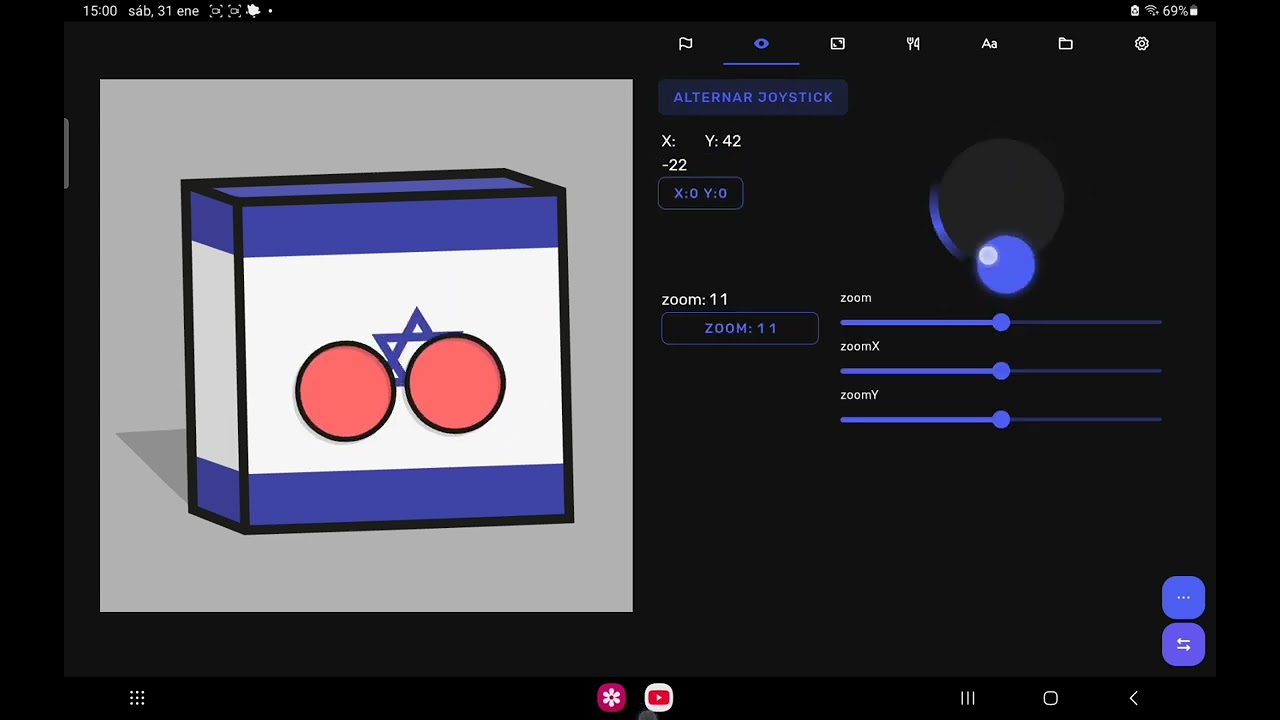Click the "Y: 42" coordinate readout

click(x=723, y=141)
